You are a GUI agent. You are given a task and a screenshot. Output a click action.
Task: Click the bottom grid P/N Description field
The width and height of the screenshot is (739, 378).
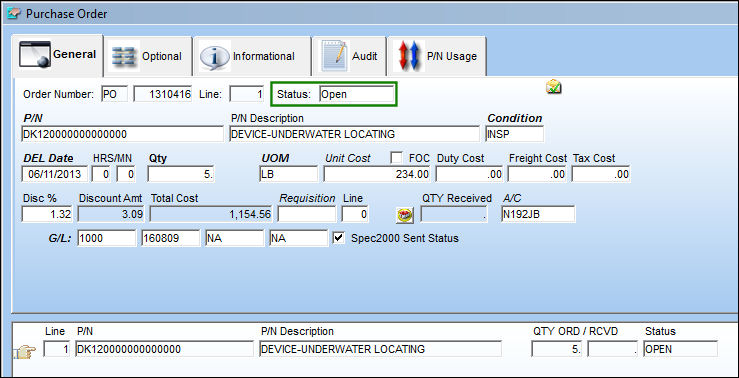[x=380, y=349]
